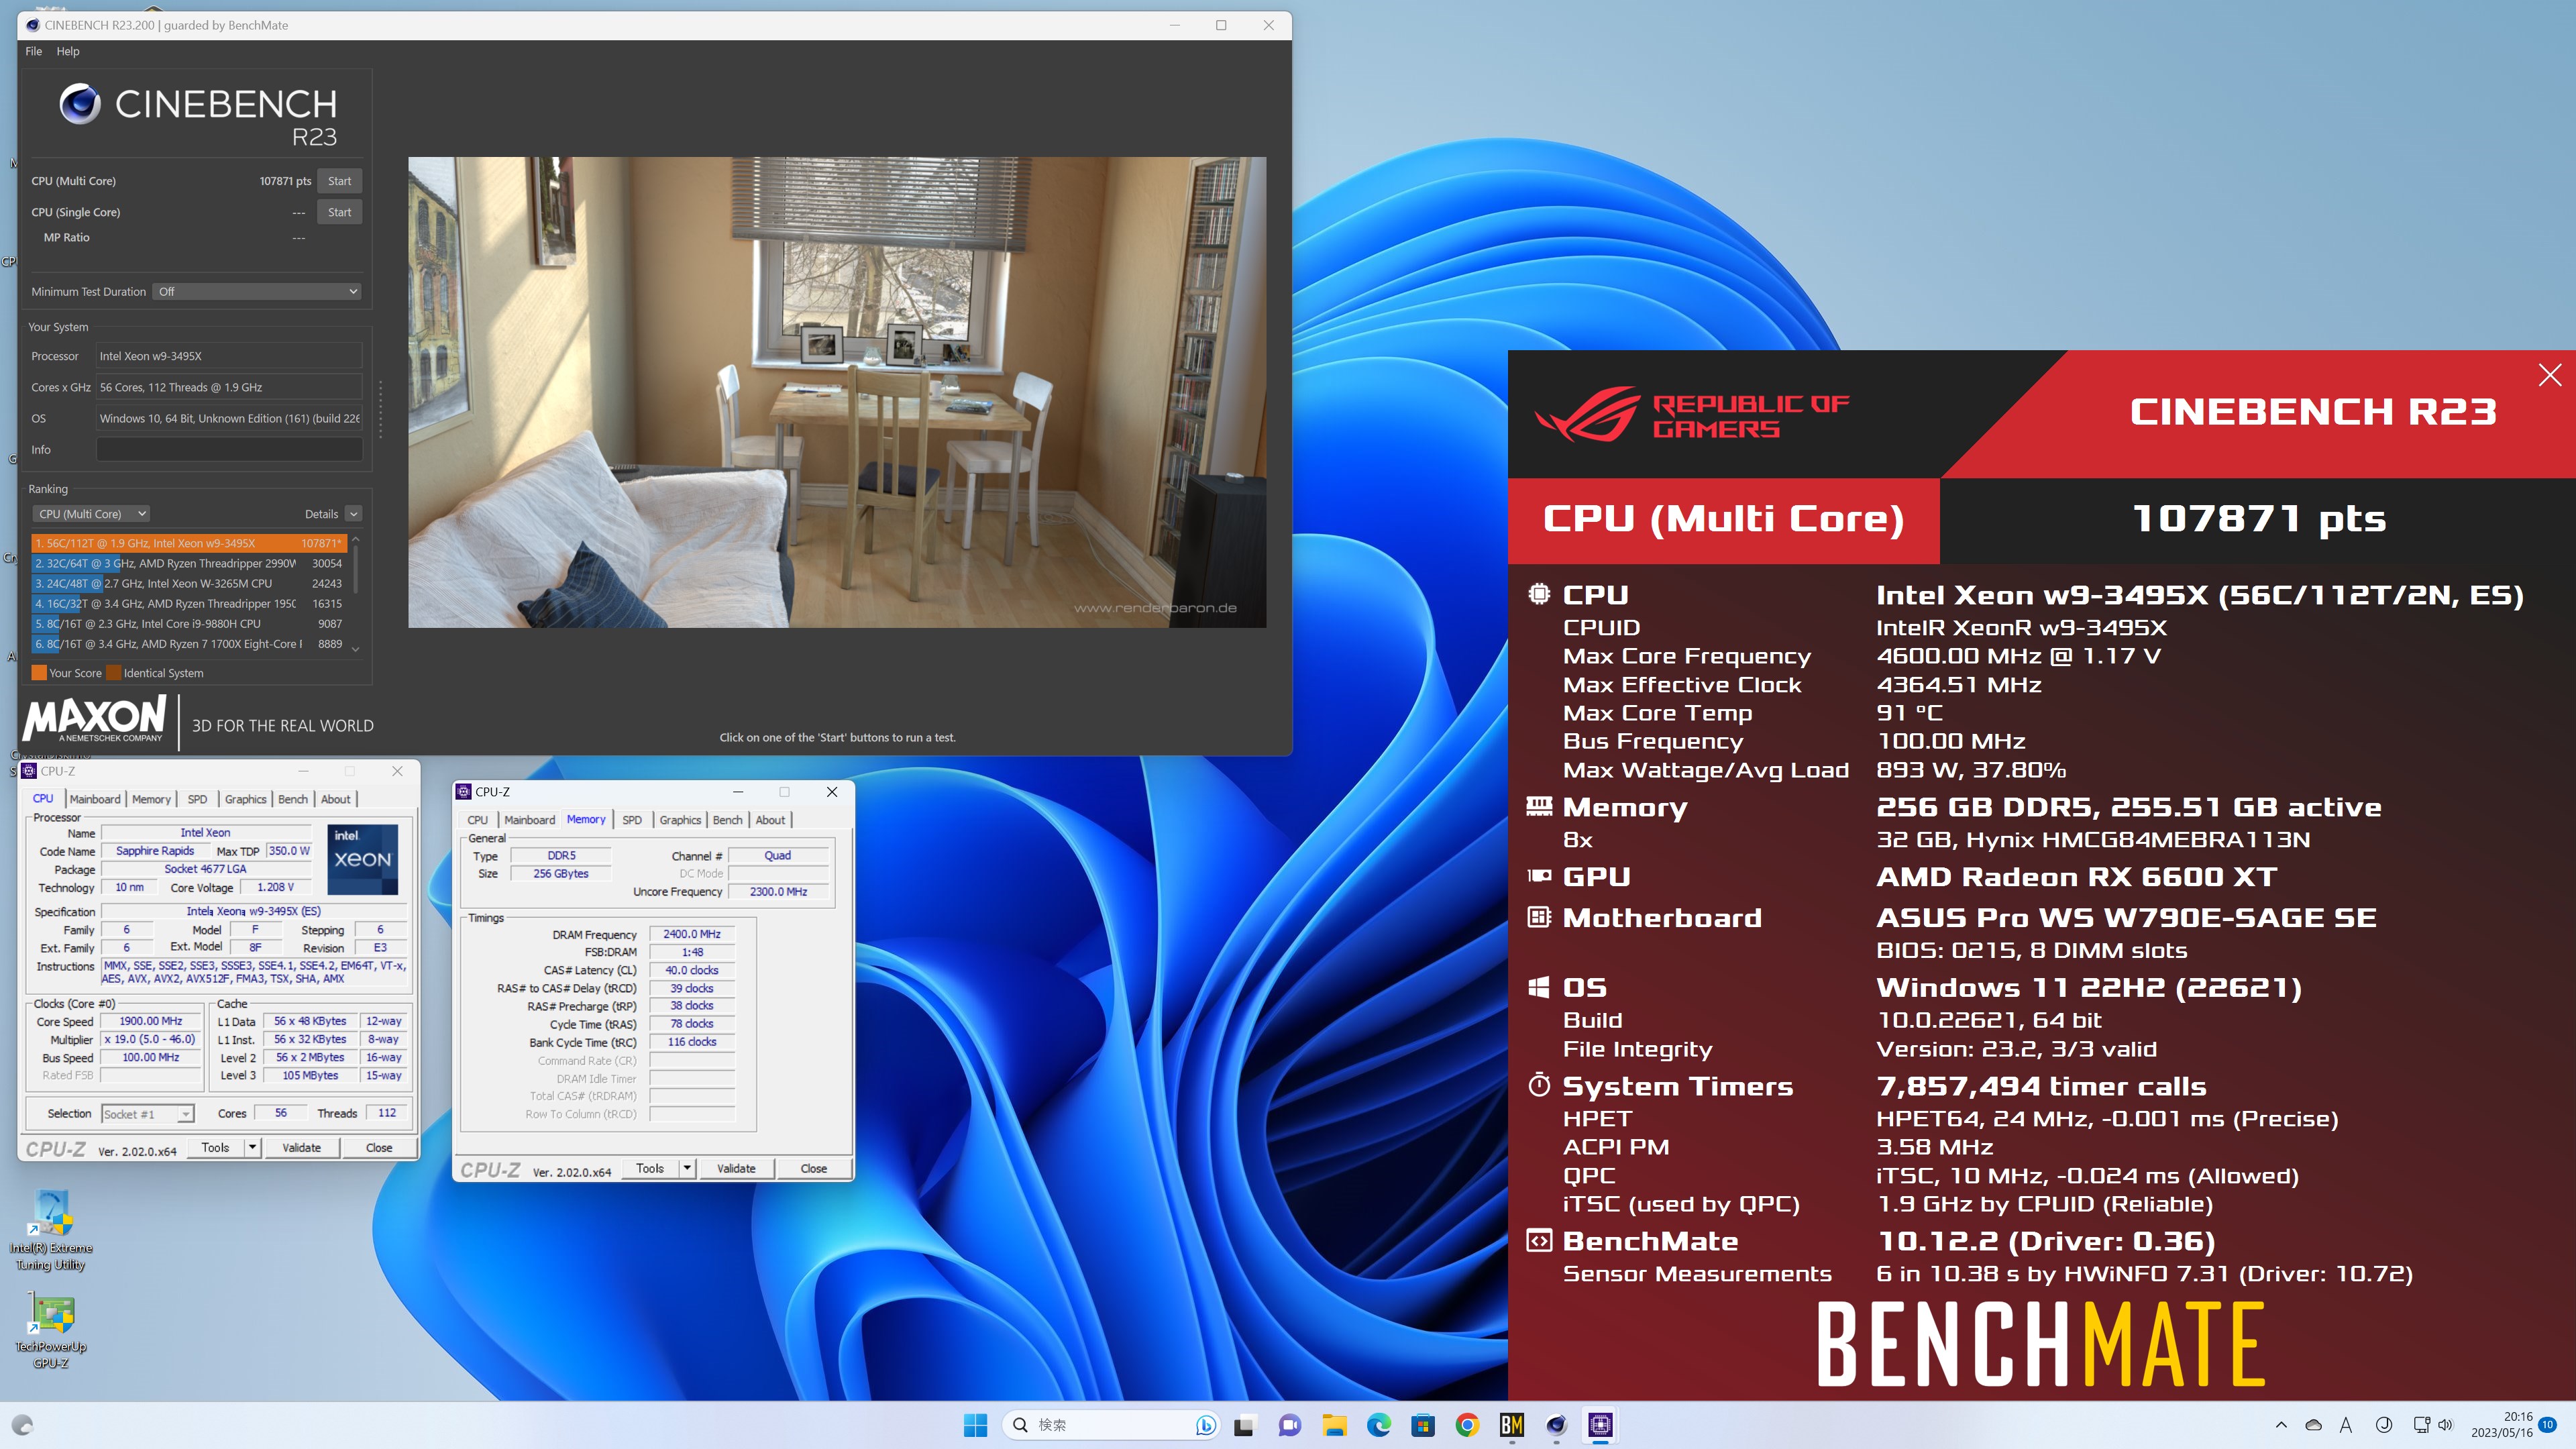This screenshot has width=2576, height=1449.
Task: Open the notification count badge
Action: tap(2547, 1424)
